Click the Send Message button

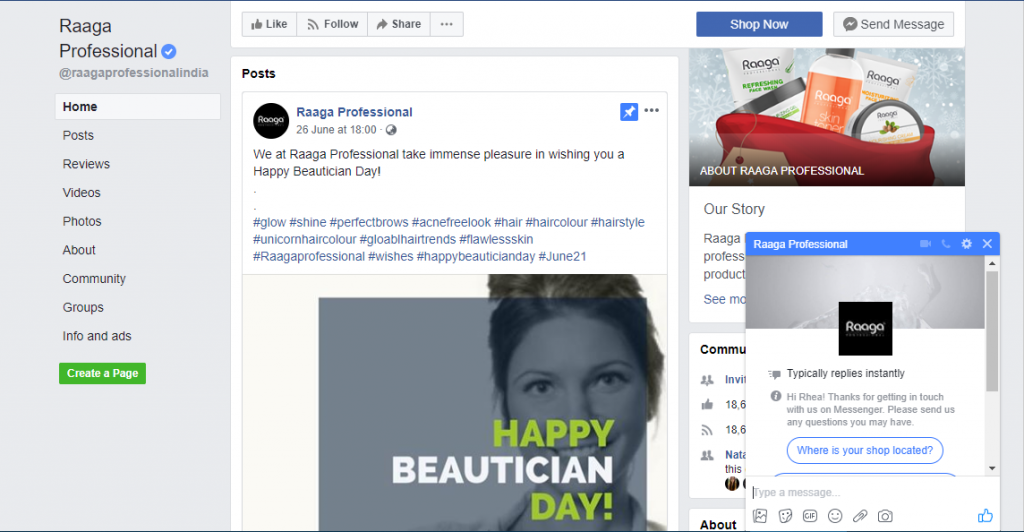pyautogui.click(x=893, y=24)
